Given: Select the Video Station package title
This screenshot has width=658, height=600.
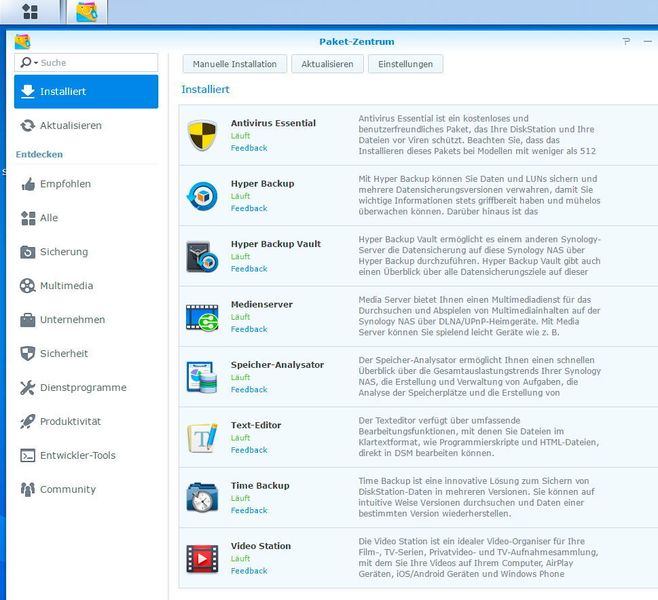Looking at the screenshot, I should pyautogui.click(x=261, y=546).
